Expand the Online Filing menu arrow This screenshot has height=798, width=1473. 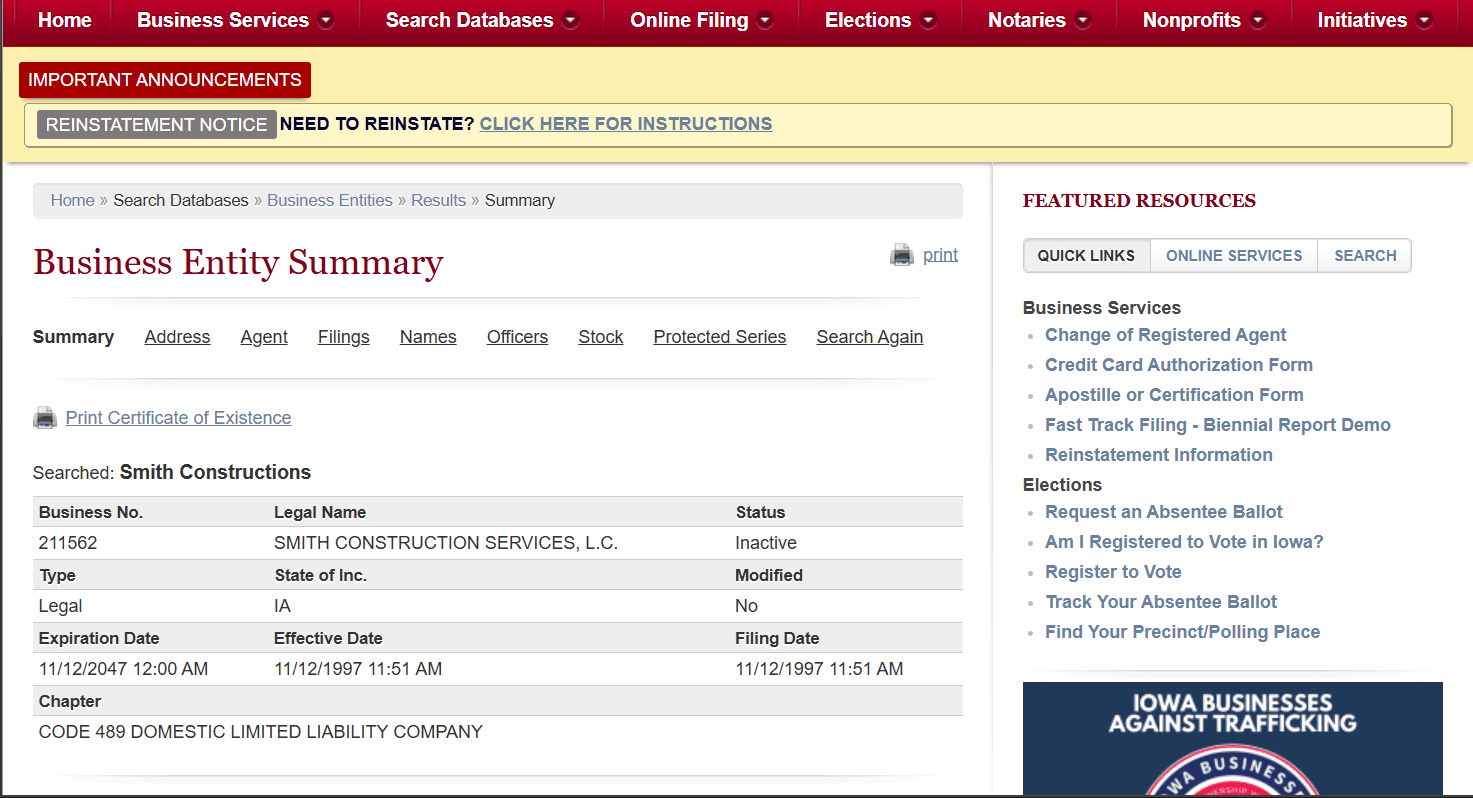(x=765, y=21)
